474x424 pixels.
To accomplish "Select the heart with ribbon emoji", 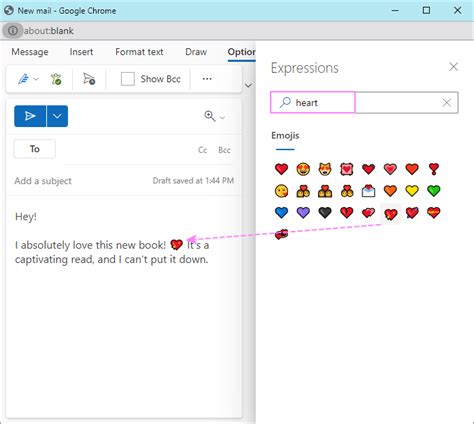I will 434,213.
